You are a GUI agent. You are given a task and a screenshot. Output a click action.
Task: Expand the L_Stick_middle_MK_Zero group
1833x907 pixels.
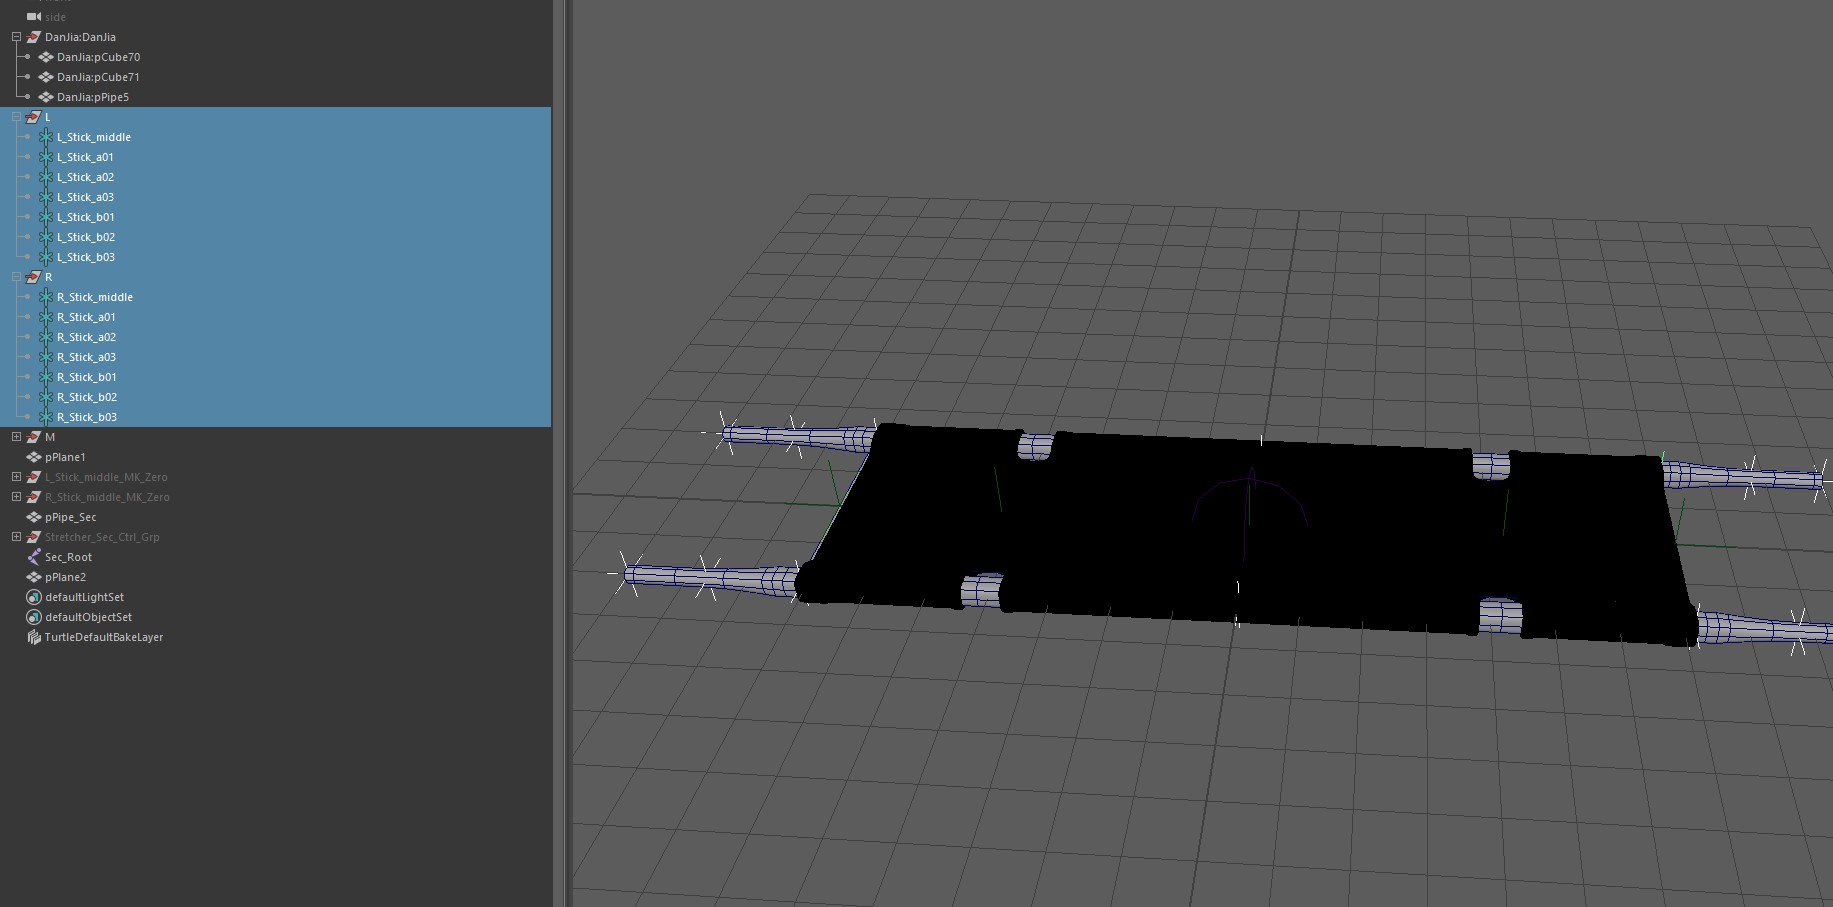click(x=15, y=477)
